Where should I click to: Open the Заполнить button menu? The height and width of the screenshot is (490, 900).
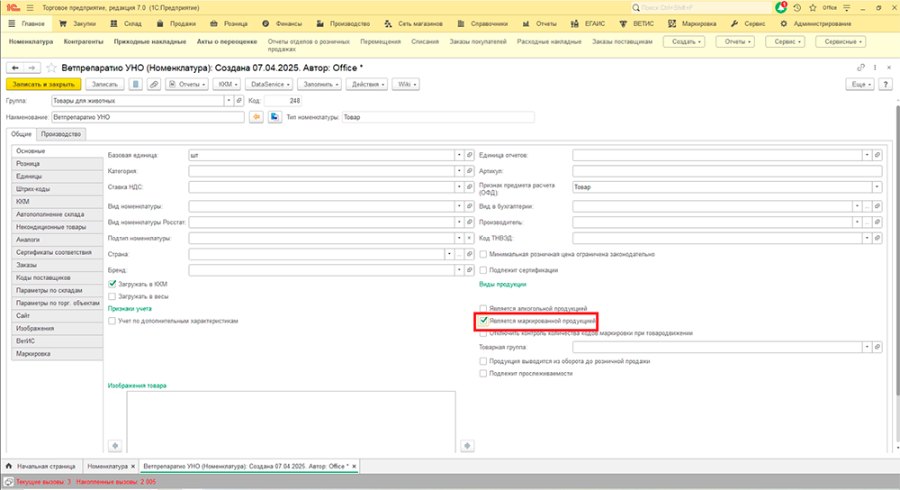tap(320, 84)
